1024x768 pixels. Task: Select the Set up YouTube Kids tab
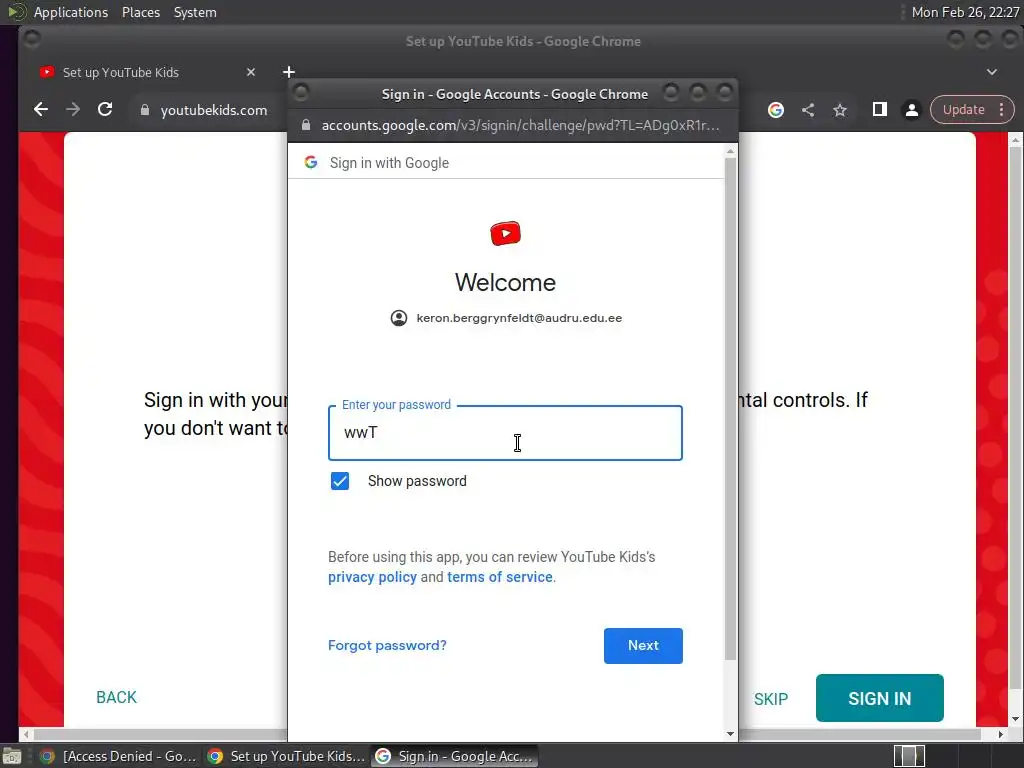coord(147,72)
